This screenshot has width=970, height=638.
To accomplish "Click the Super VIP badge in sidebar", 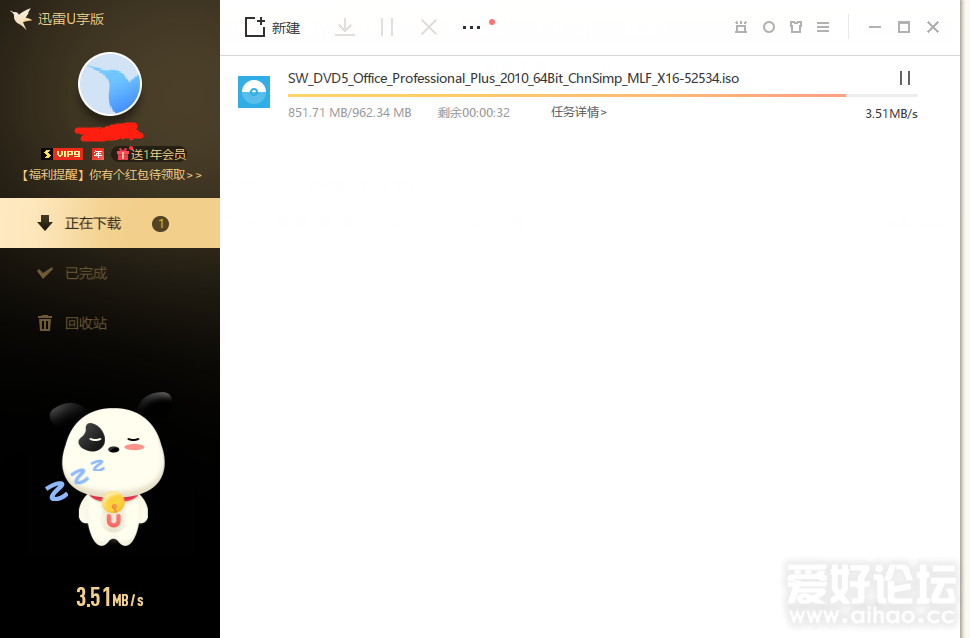I will click(63, 153).
